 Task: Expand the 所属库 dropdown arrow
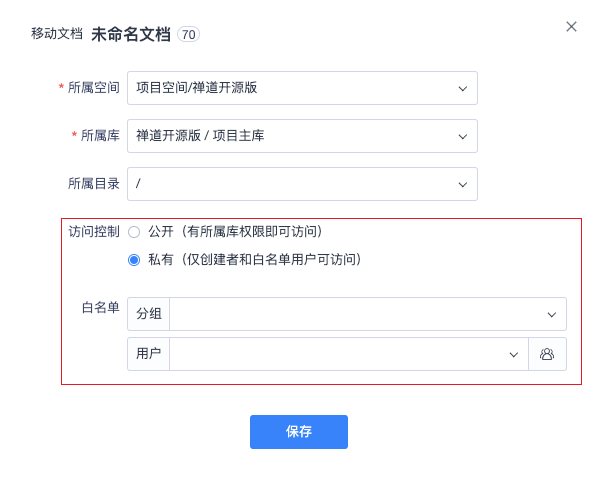463,137
